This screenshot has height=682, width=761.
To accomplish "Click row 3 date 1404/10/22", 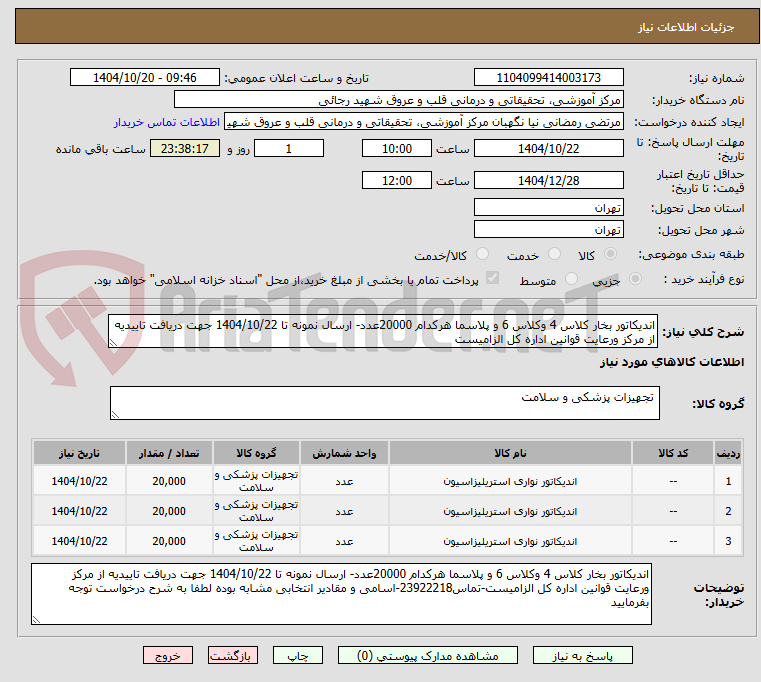I will click(79, 541).
